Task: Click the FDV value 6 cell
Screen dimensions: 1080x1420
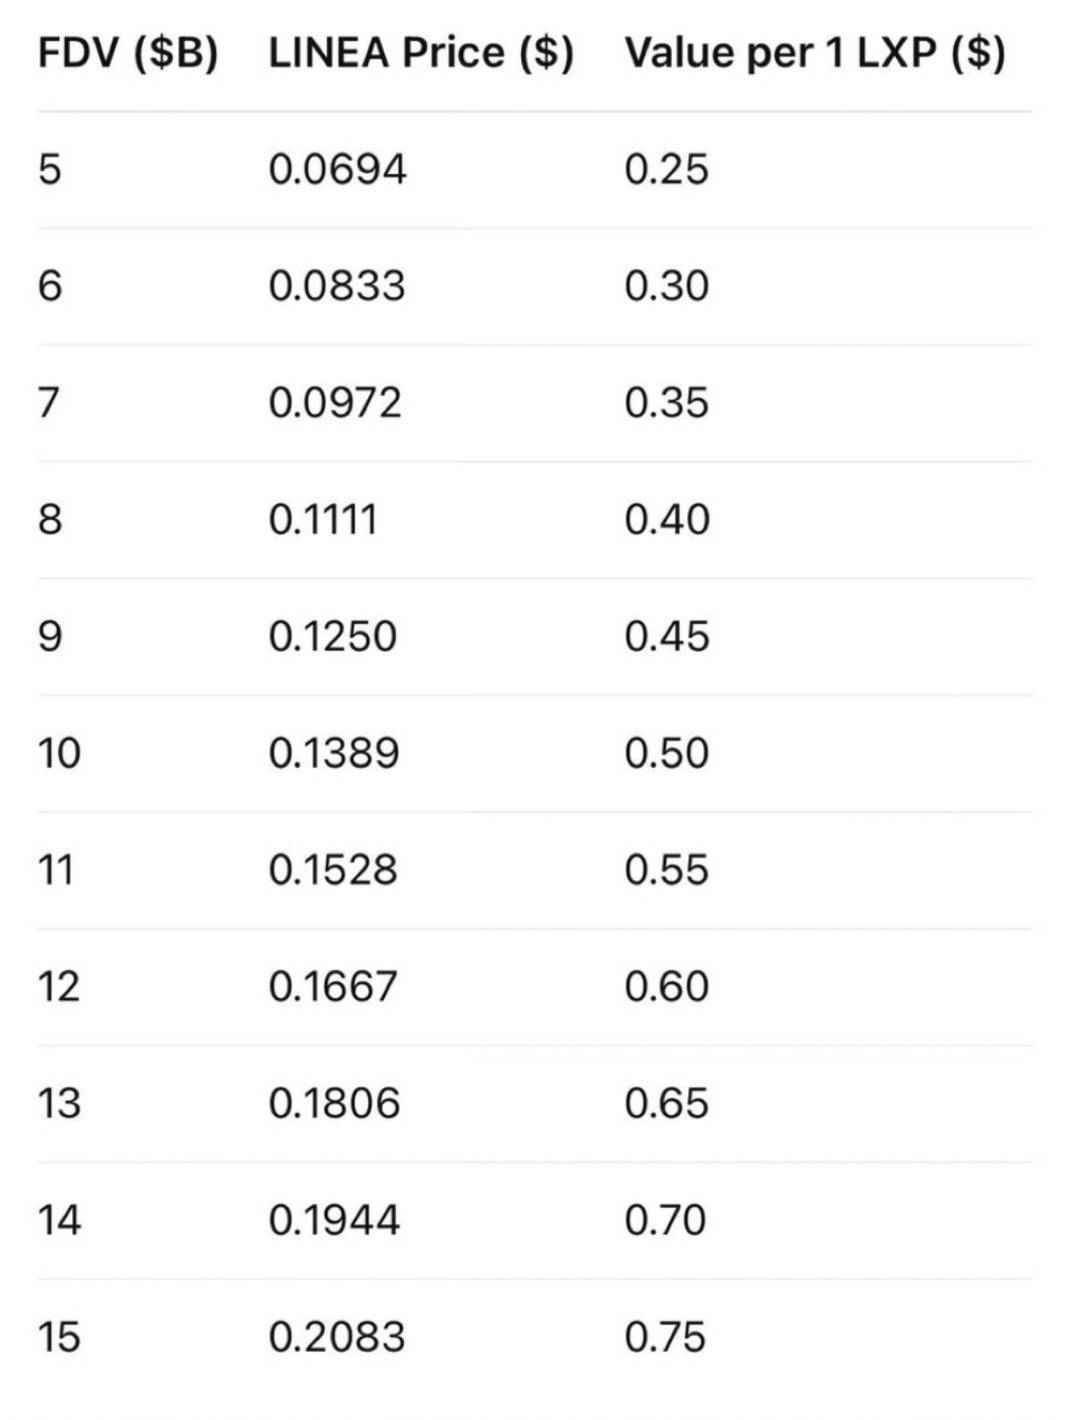Action: coord(50,286)
